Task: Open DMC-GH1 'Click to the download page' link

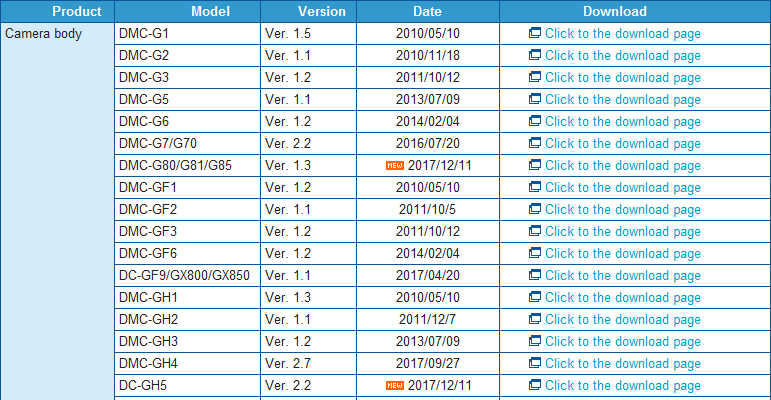Action: pyautogui.click(x=623, y=297)
